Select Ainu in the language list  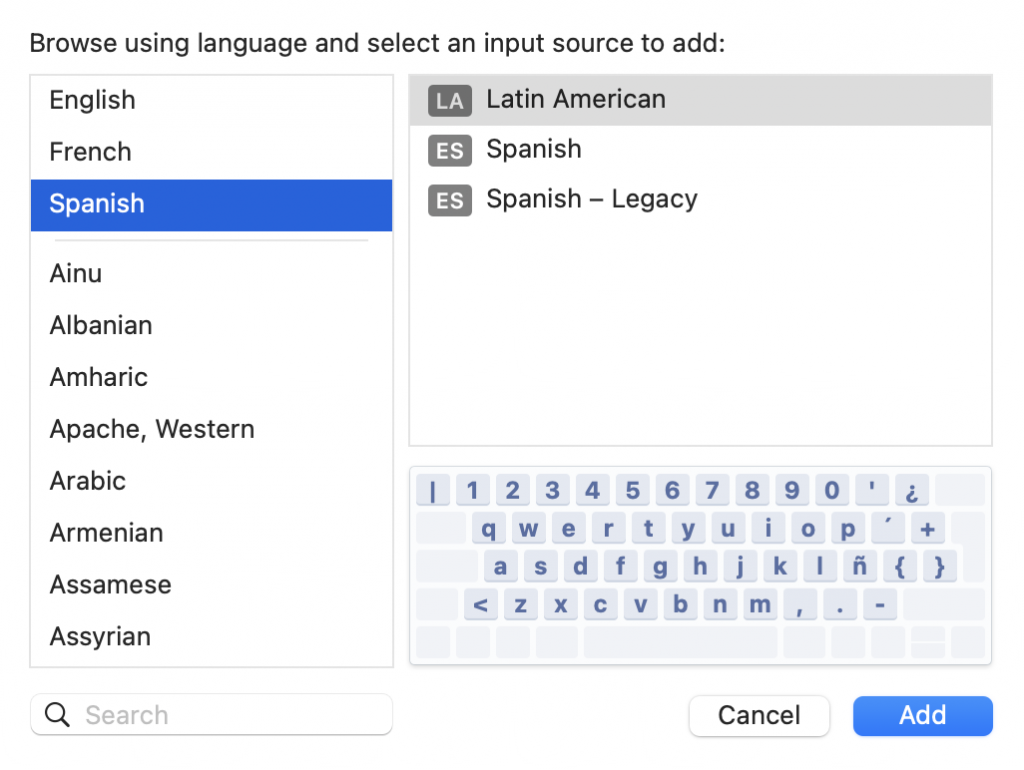75,273
